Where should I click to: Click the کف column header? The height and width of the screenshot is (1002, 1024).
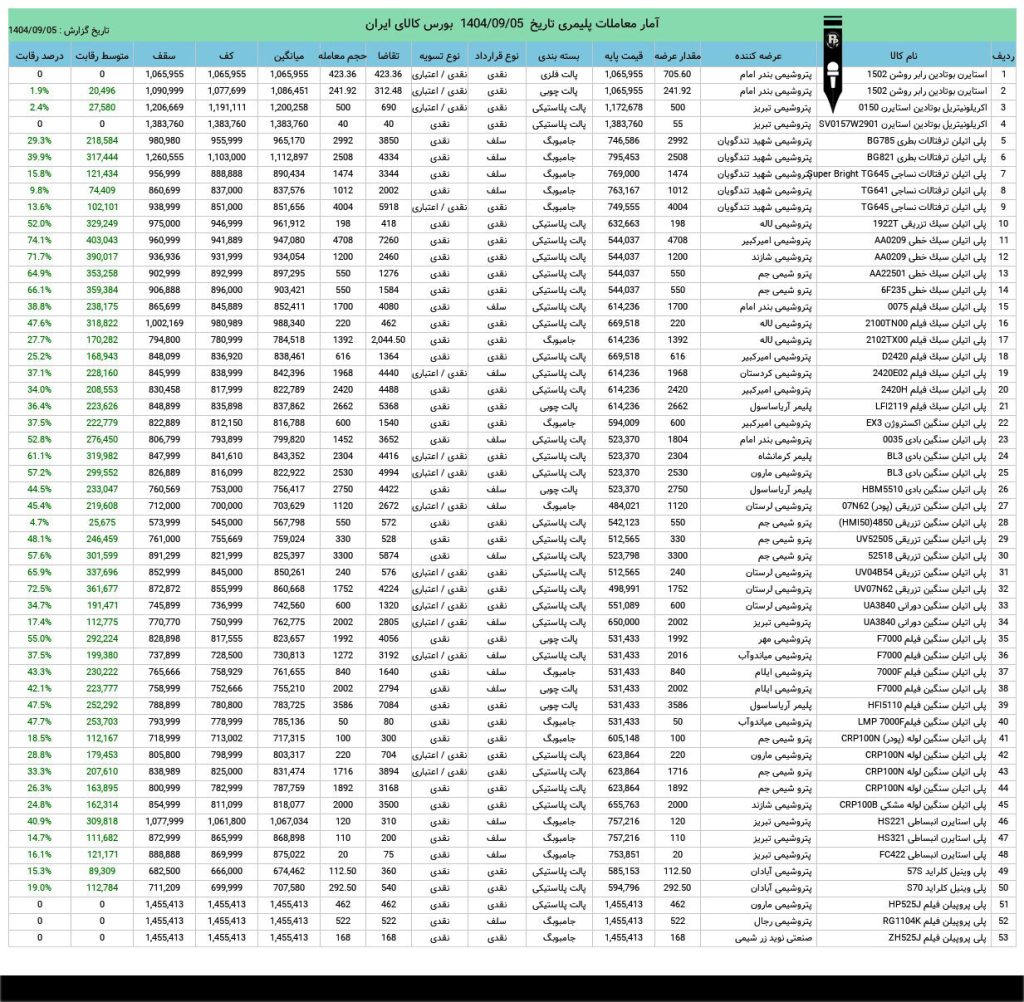coord(227,56)
